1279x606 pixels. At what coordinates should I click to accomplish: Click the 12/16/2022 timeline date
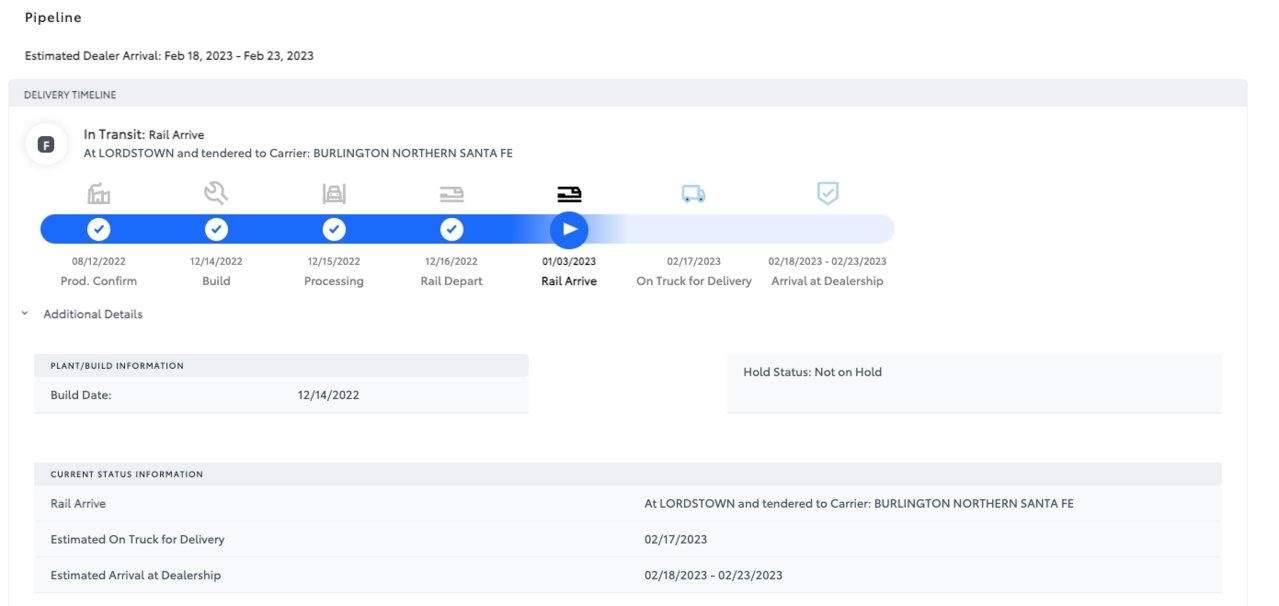(452, 262)
